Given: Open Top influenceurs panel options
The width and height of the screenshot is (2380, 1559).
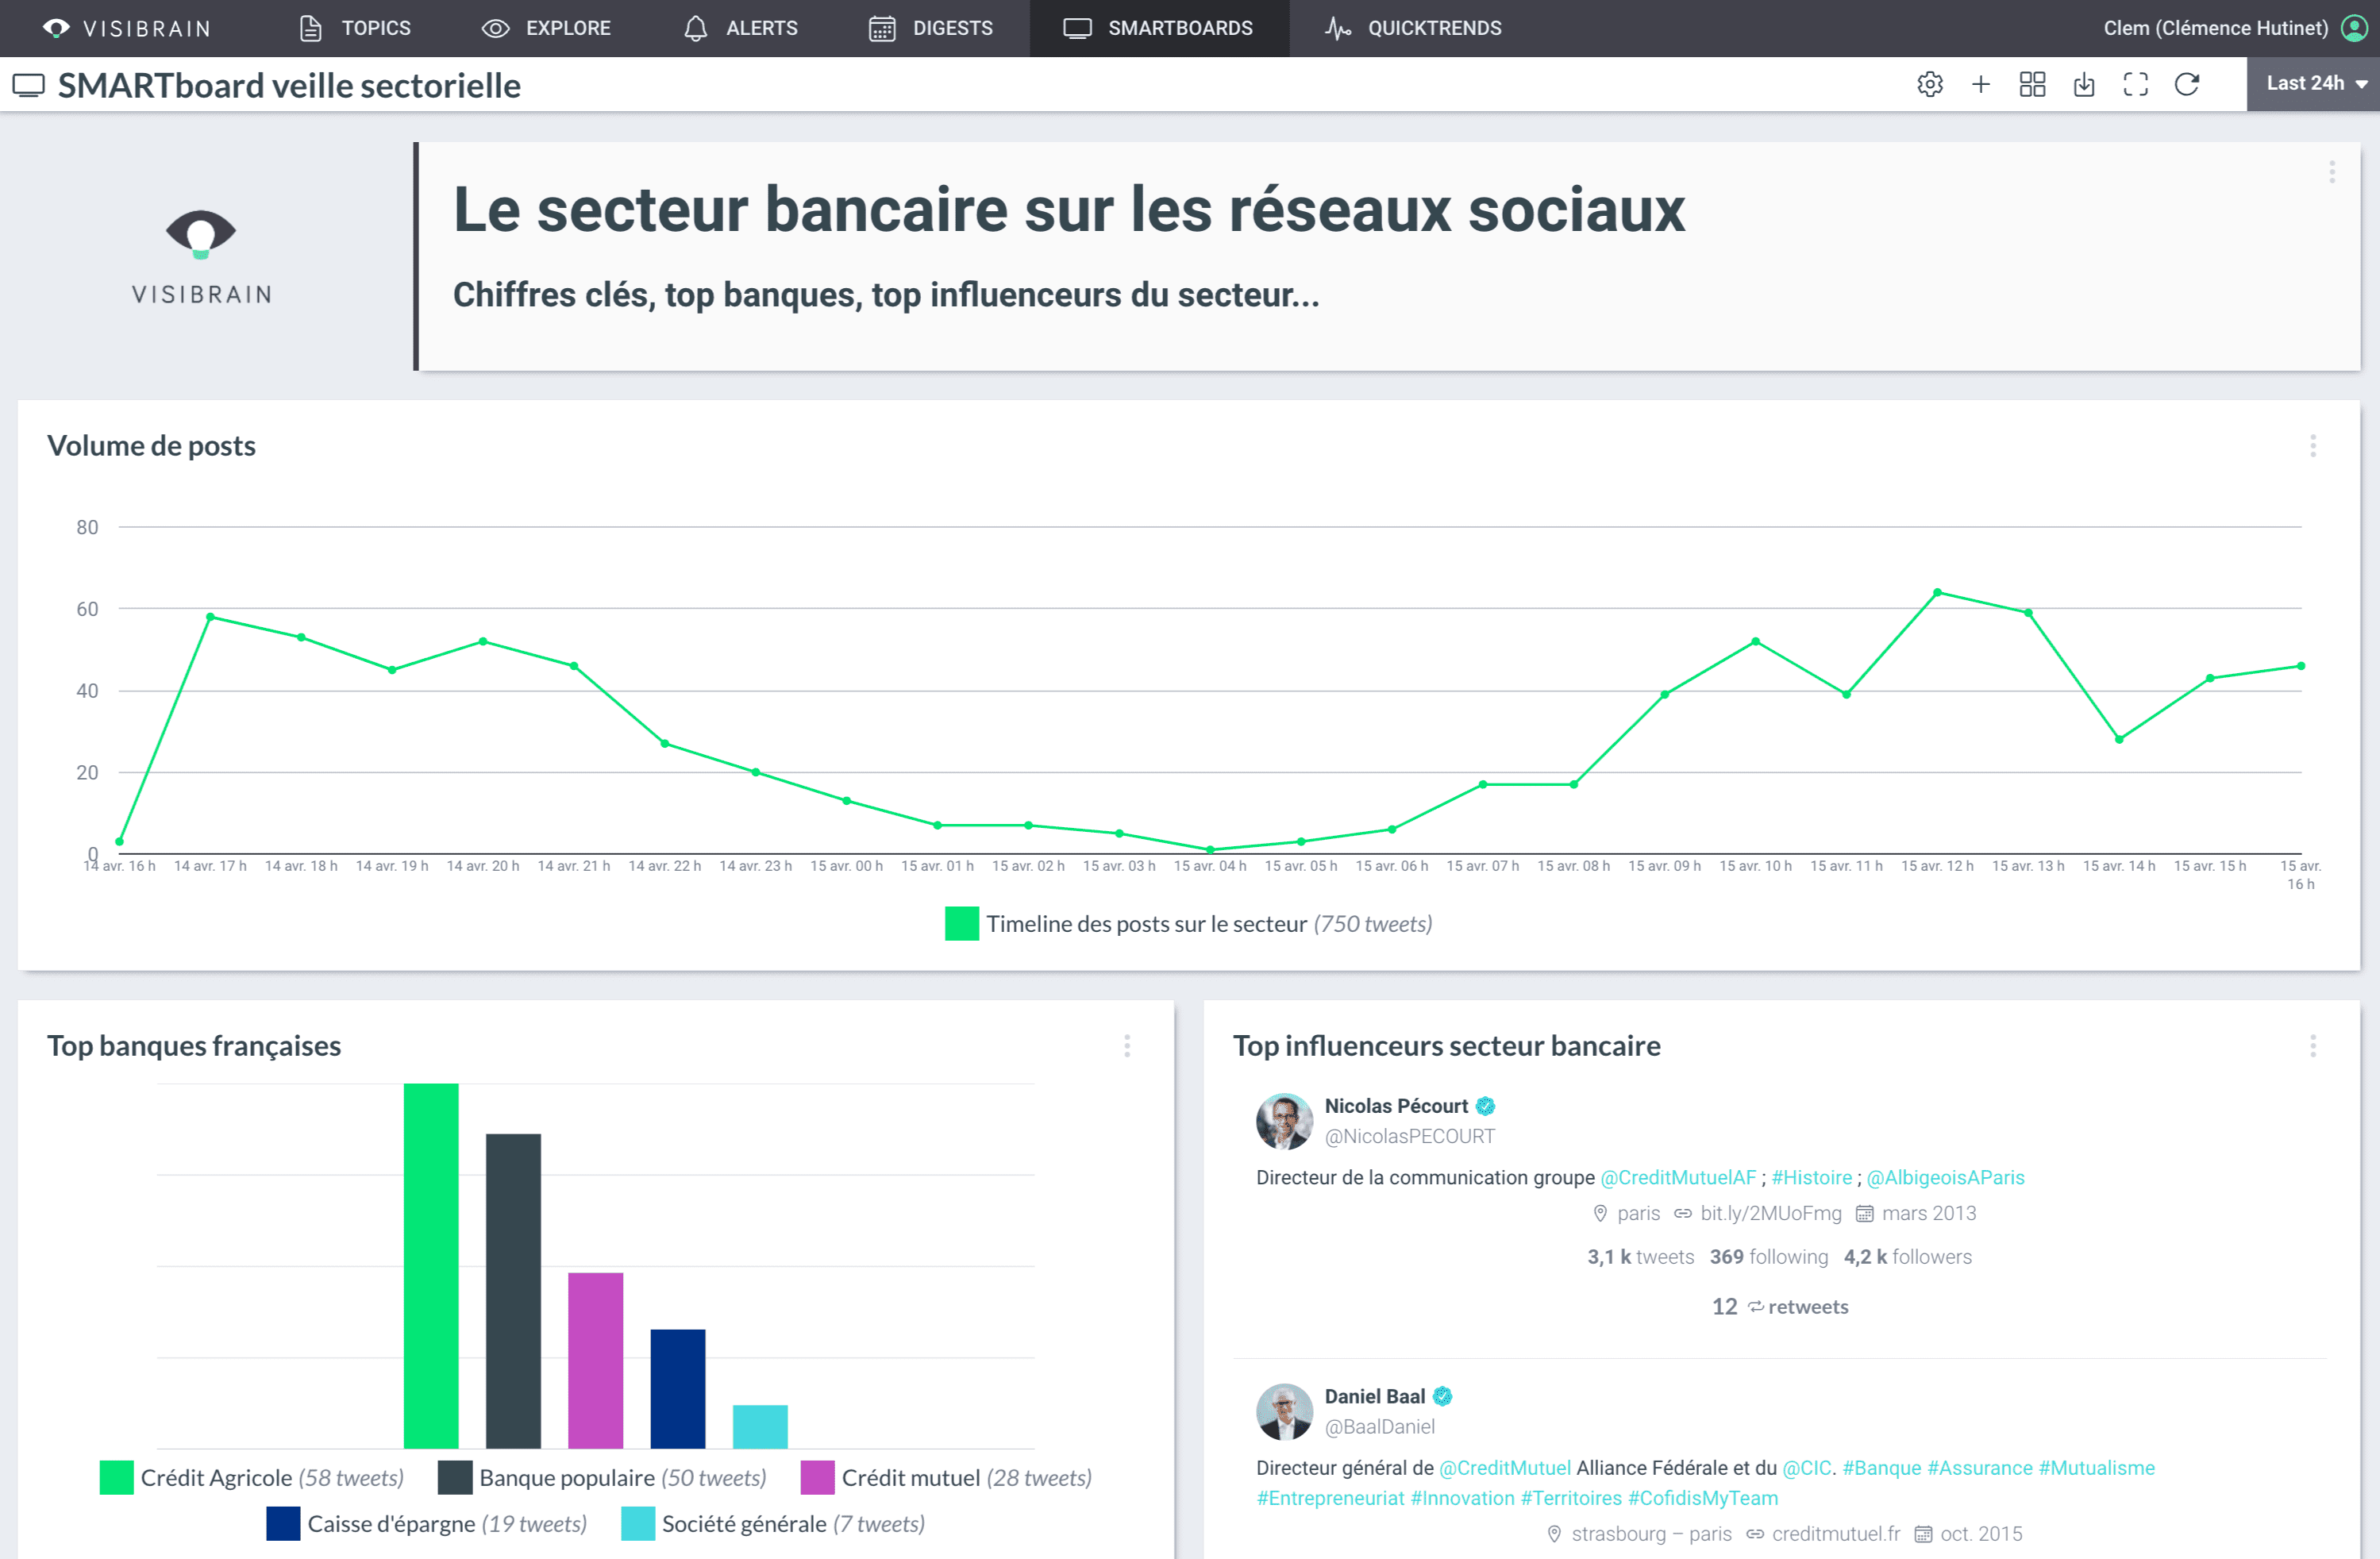Looking at the screenshot, I should click(2313, 1046).
